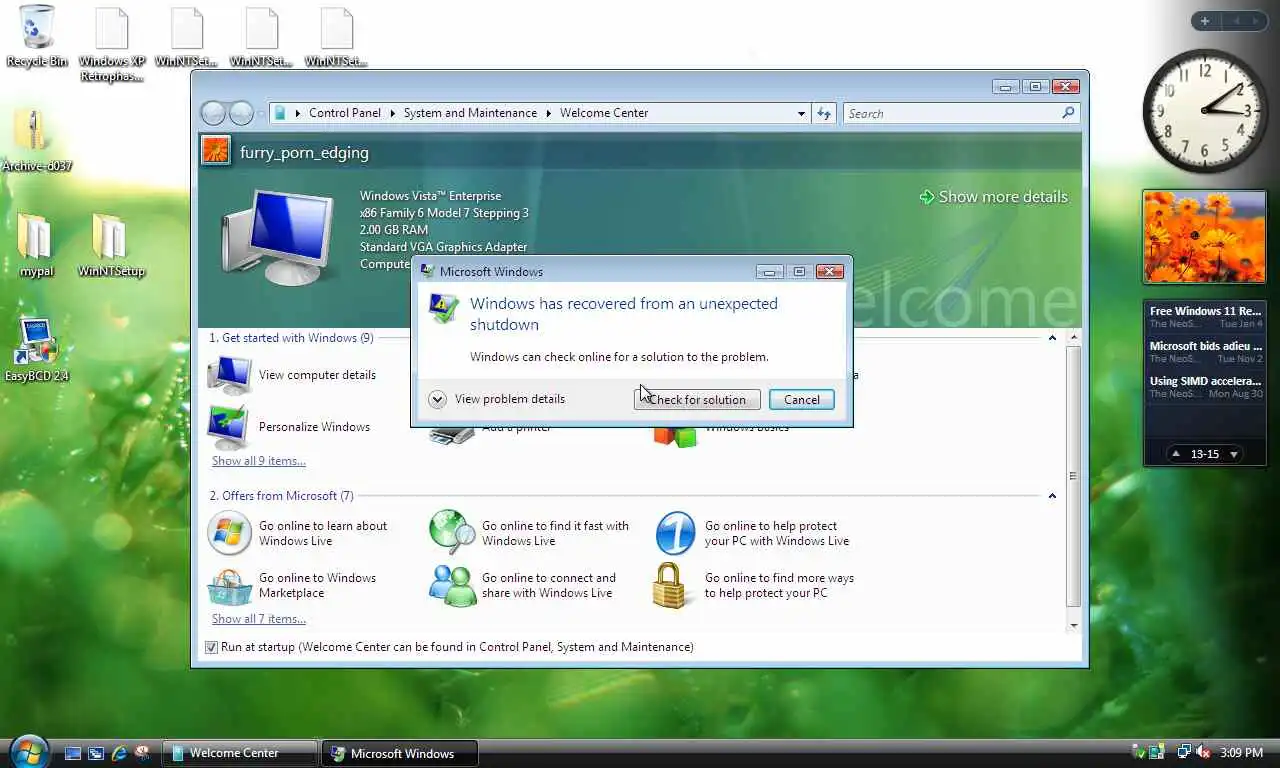Viewport: 1280px width, 768px height.
Task: Click the connect and share people icon
Action: pyautogui.click(x=452, y=586)
